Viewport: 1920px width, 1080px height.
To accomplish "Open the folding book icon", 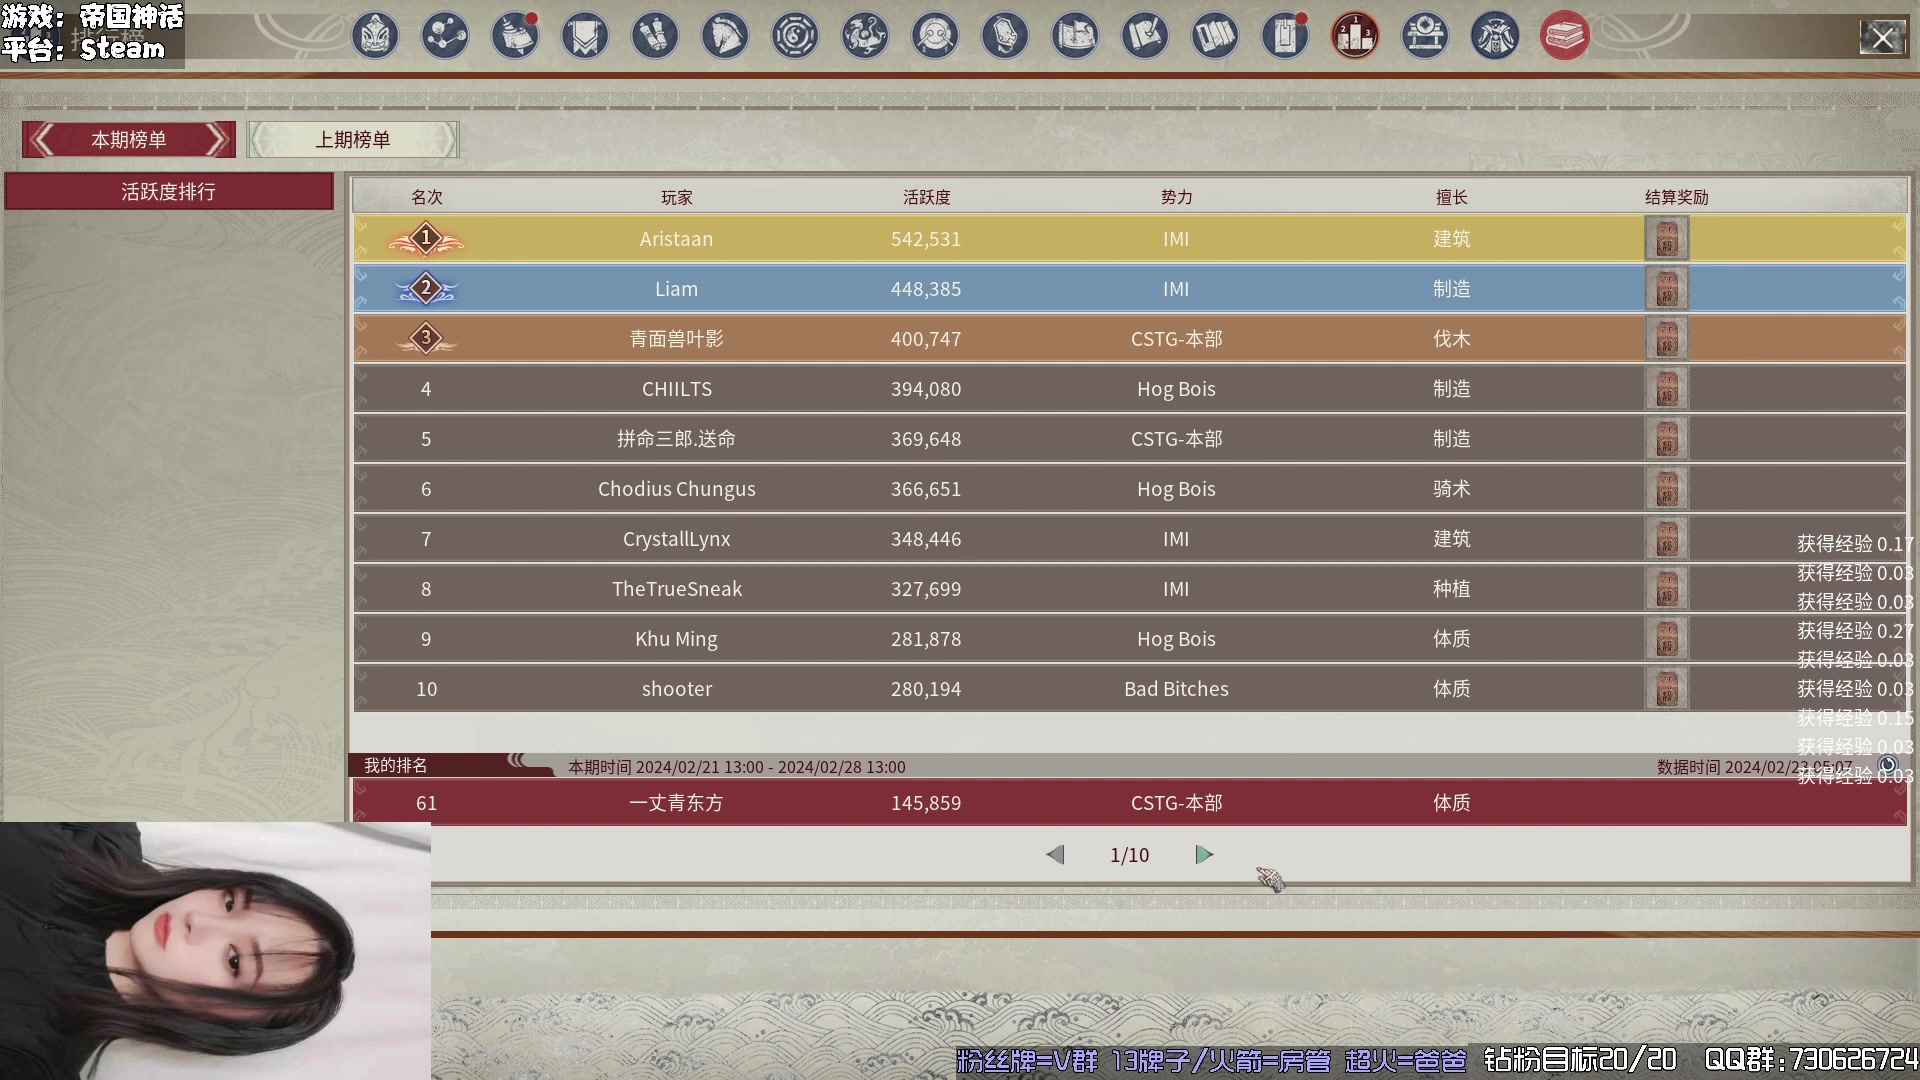I will (x=1215, y=36).
